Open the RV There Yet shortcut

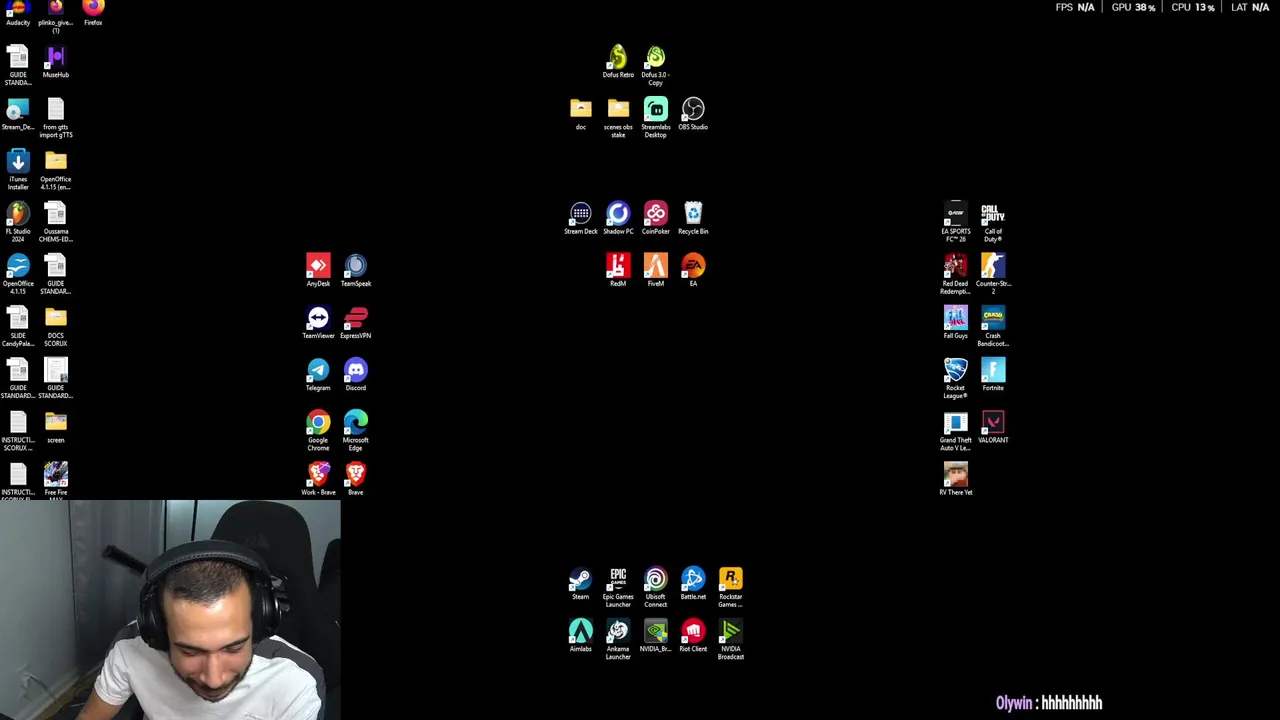coord(956,477)
